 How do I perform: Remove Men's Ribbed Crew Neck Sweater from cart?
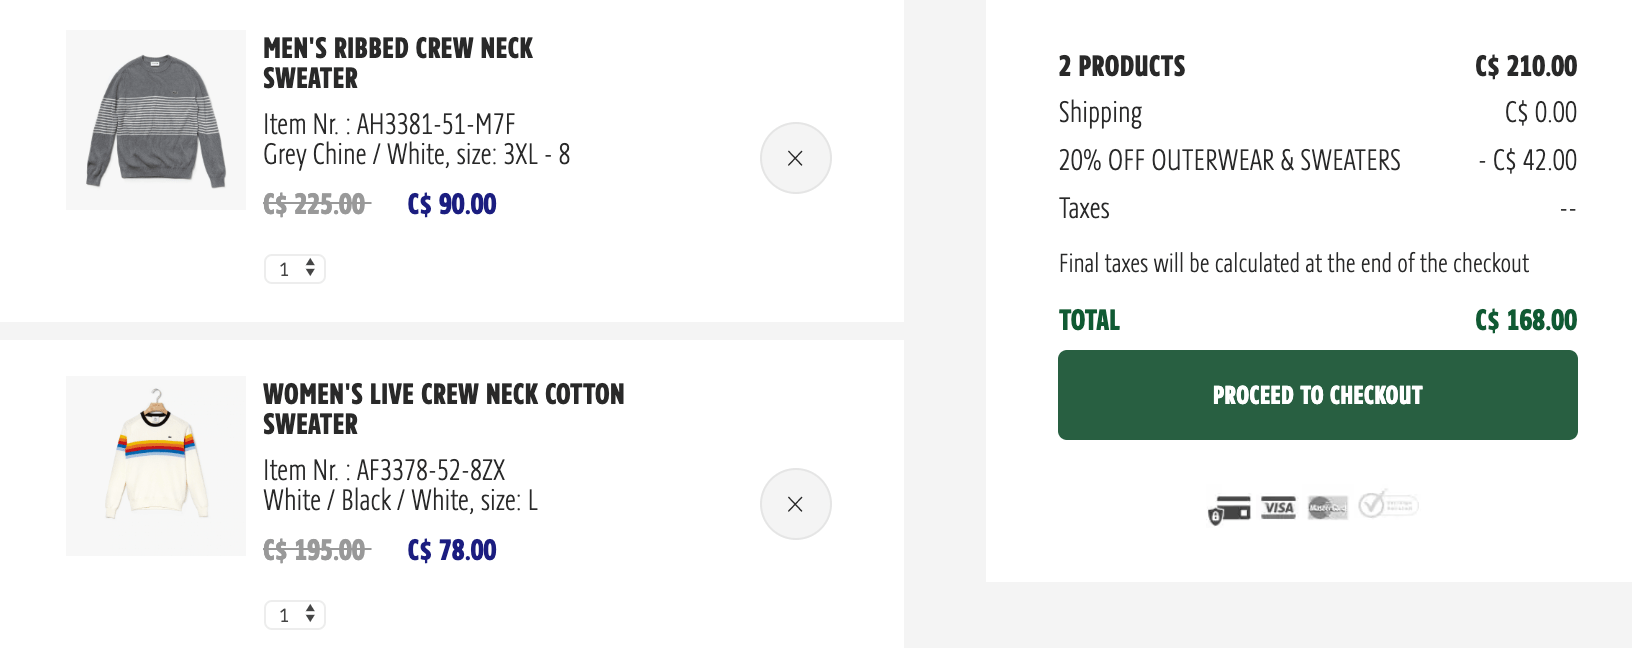795,158
